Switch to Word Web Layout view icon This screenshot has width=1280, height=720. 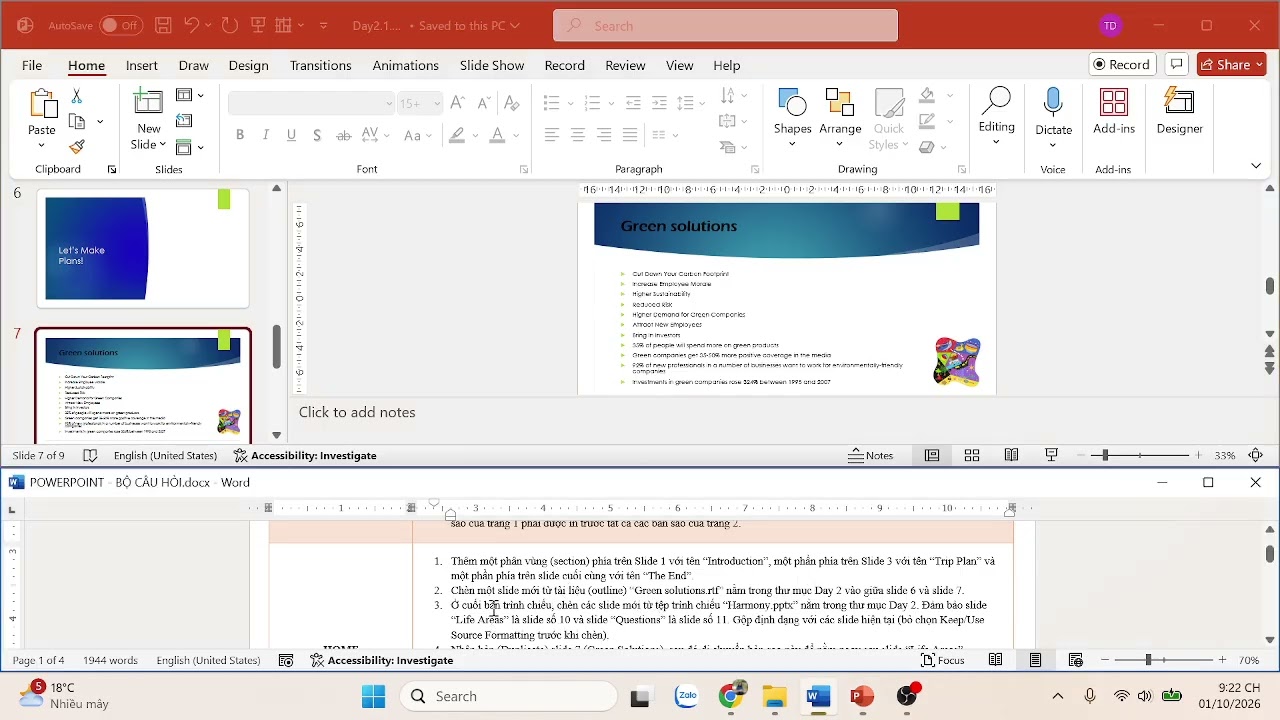coord(1076,660)
